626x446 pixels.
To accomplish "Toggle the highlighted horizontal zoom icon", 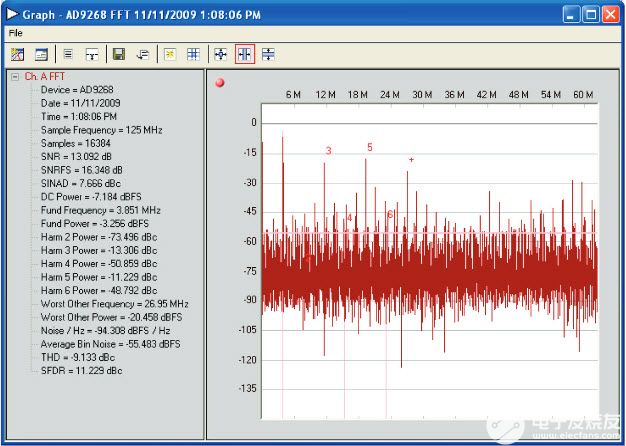I will (x=244, y=54).
